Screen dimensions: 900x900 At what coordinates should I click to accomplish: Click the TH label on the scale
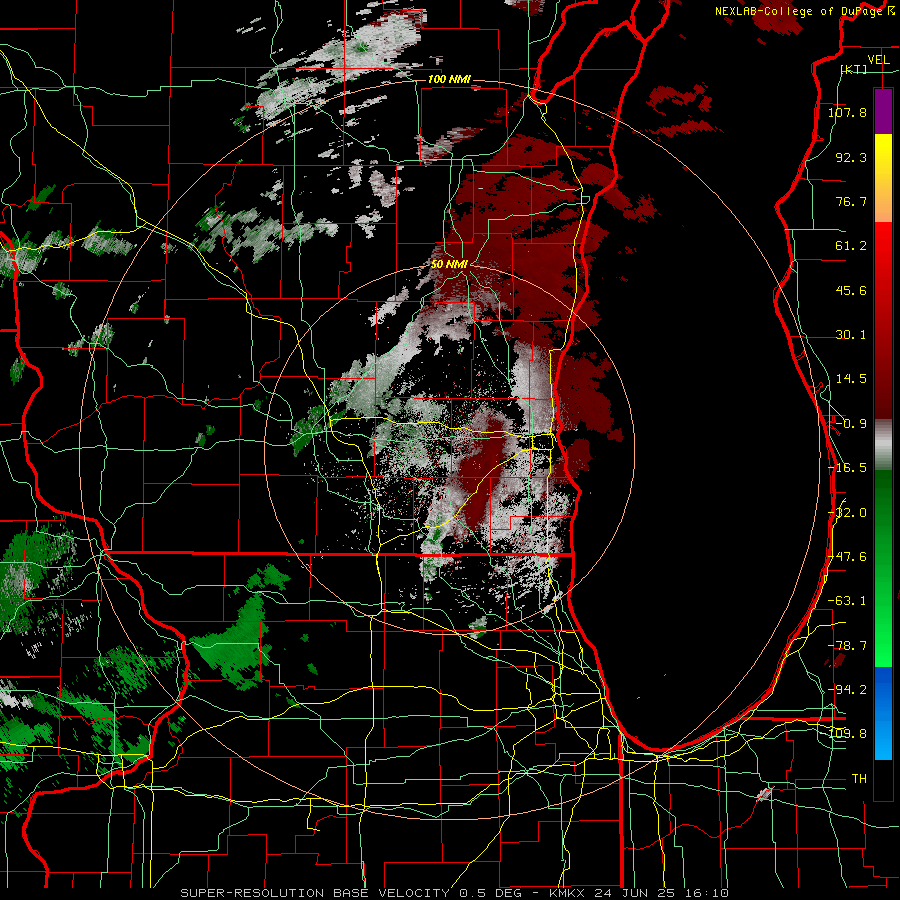pyautogui.click(x=859, y=779)
